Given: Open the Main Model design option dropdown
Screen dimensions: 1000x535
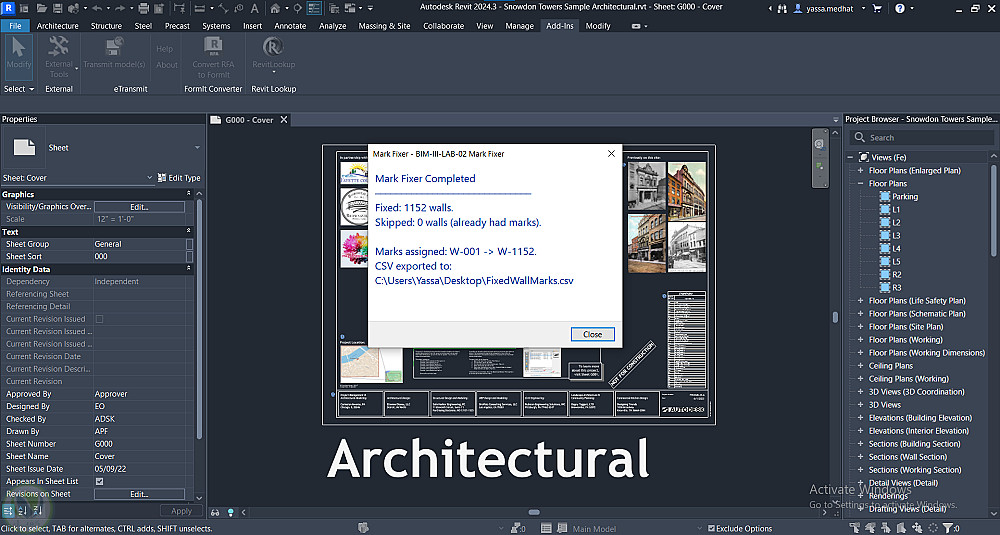Looking at the screenshot, I should (699, 528).
